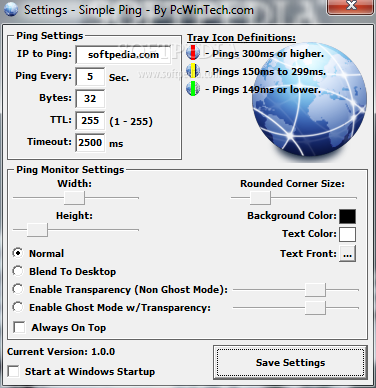Click the large blue globe image
The width and height of the screenshot is (376, 388).
(309, 99)
